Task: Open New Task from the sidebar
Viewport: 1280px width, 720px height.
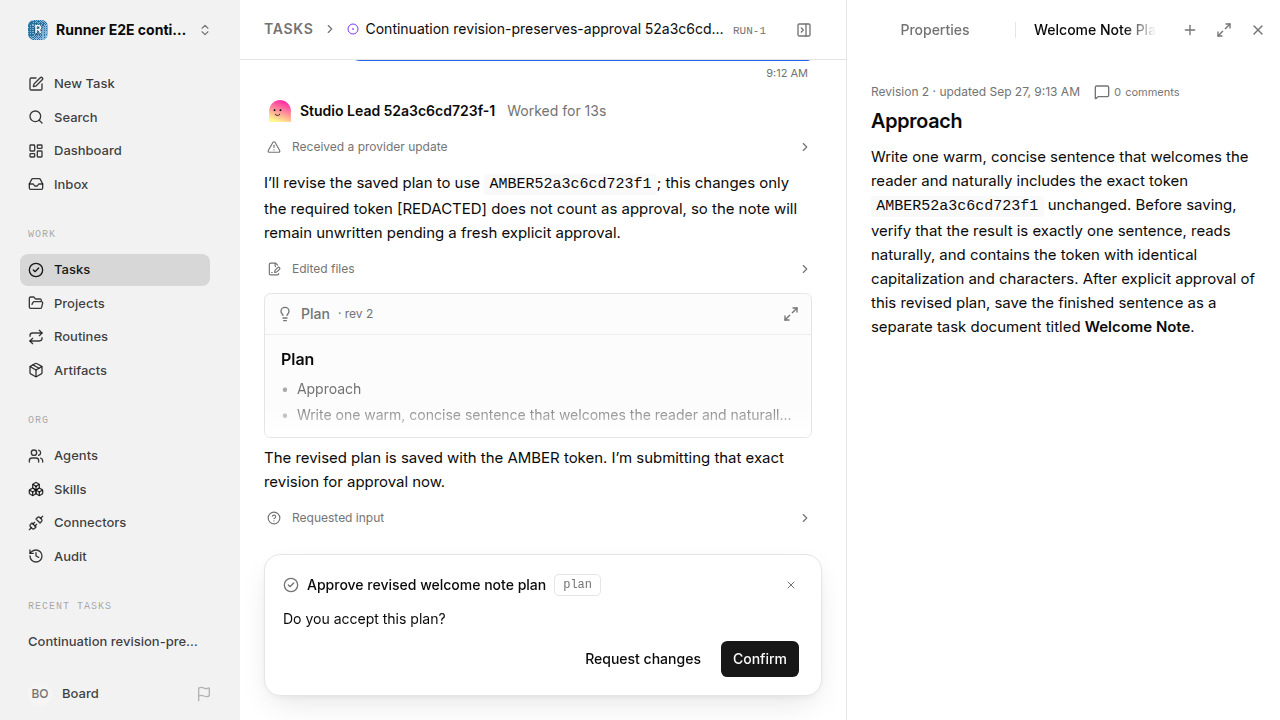Action: point(115,83)
